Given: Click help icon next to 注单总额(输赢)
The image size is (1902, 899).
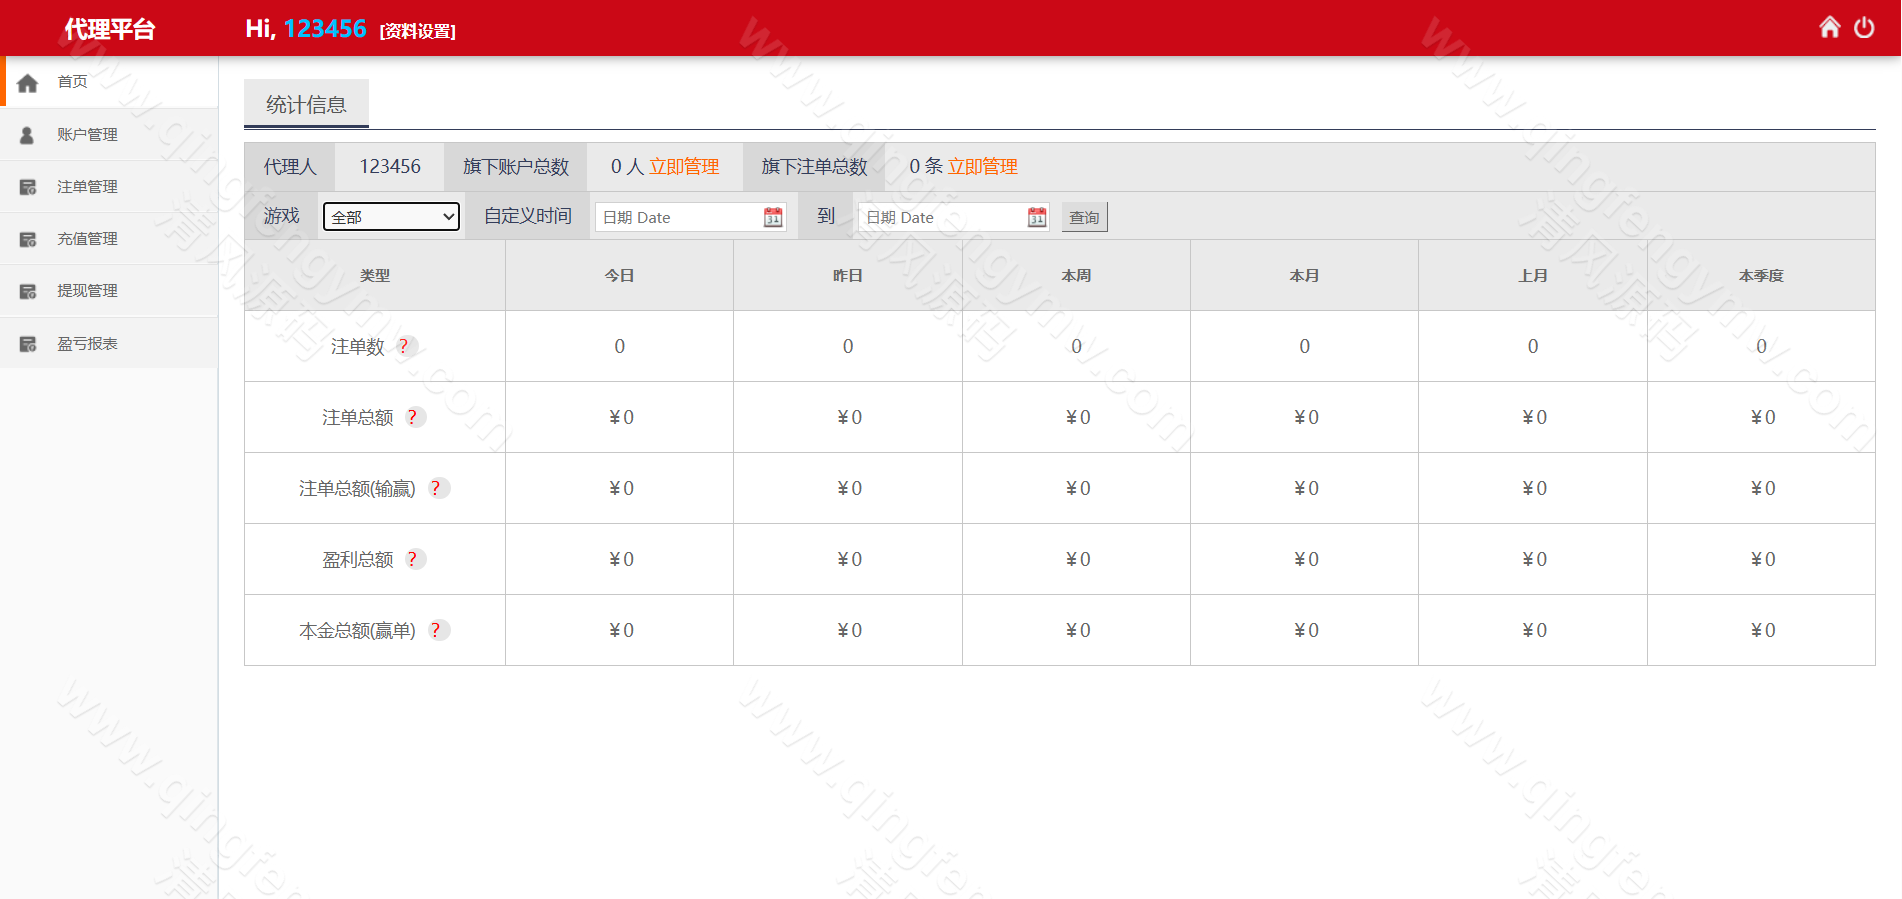Looking at the screenshot, I should click(436, 488).
